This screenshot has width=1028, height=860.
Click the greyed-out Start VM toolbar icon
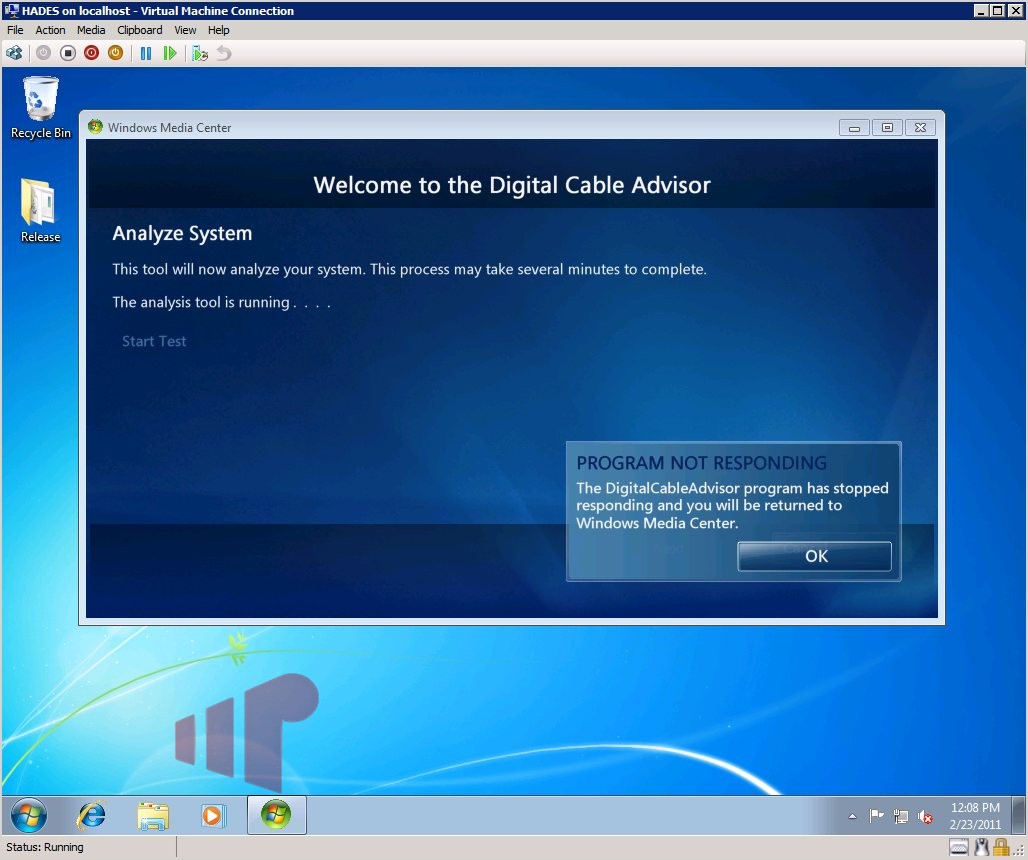point(43,53)
